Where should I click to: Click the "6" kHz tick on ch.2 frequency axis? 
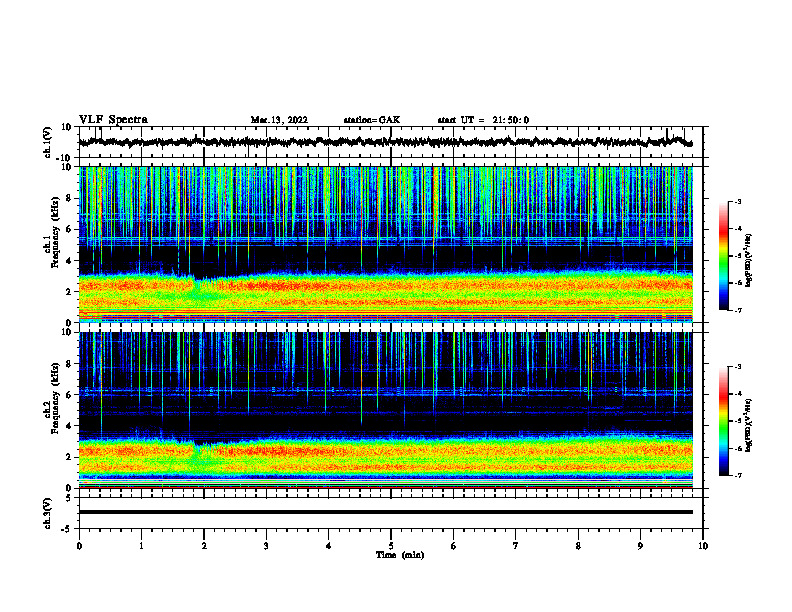[69, 394]
